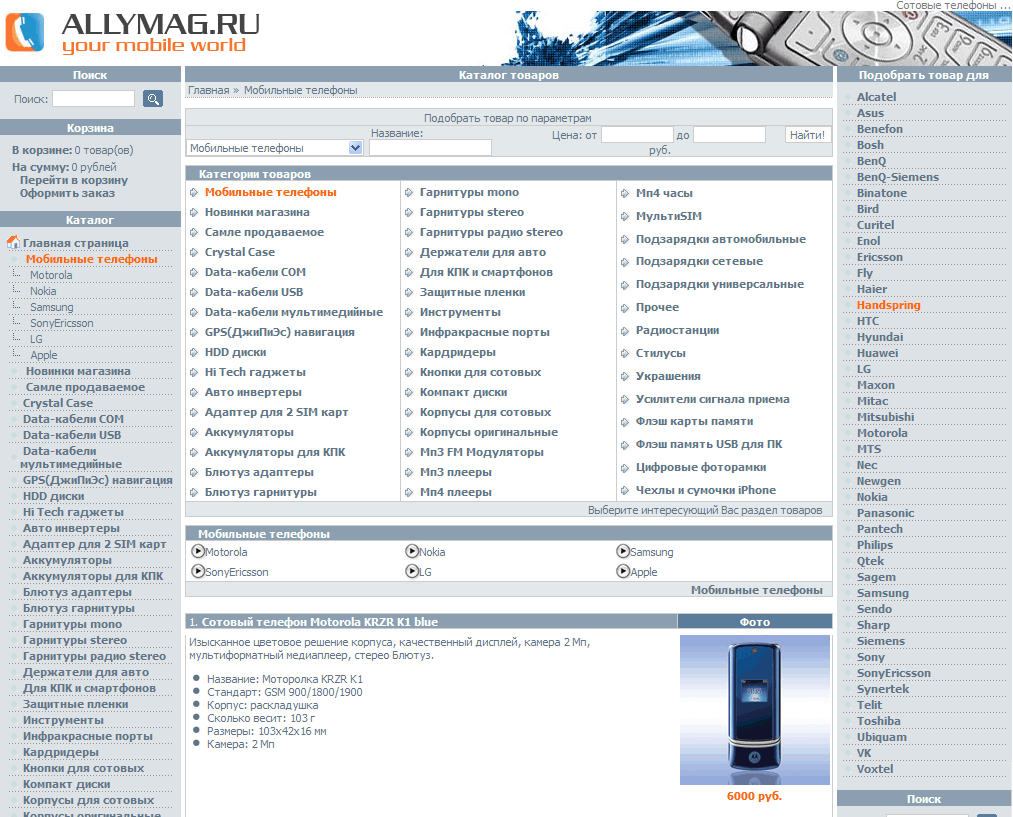Click the ALLYMAG.RU phone logo icon
The height and width of the screenshot is (817, 1013).
pos(25,32)
